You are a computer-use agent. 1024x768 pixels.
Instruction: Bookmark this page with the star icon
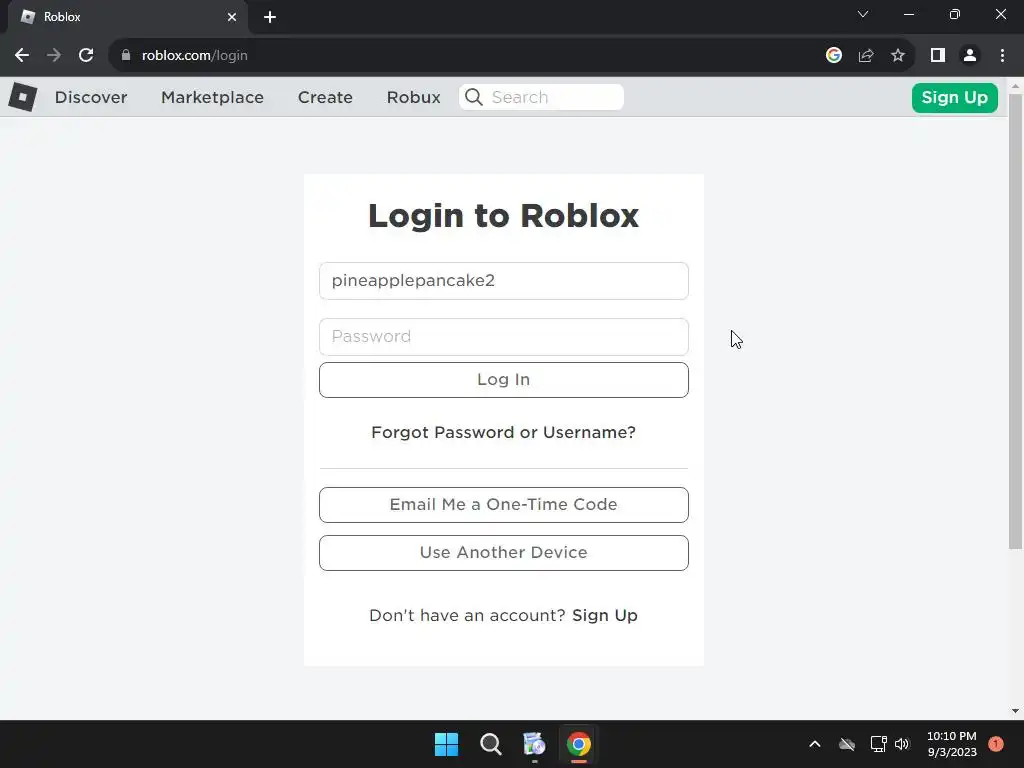pos(898,56)
